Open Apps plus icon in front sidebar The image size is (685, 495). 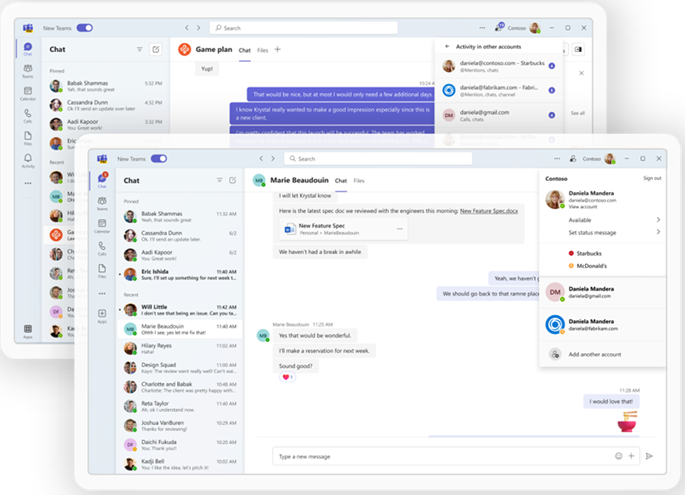(x=102, y=316)
